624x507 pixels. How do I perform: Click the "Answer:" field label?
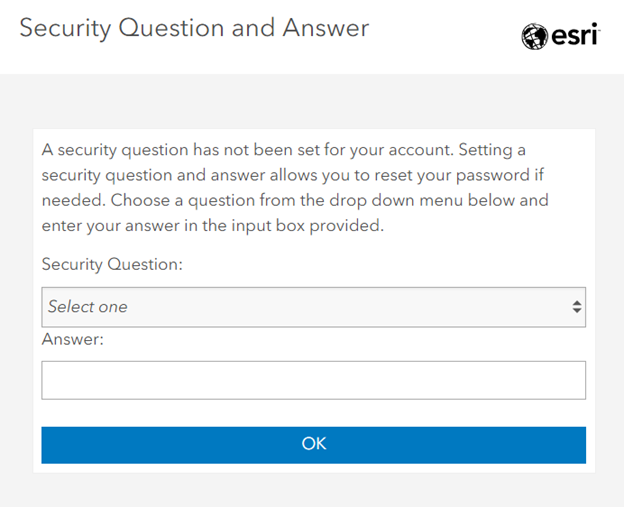(x=73, y=339)
